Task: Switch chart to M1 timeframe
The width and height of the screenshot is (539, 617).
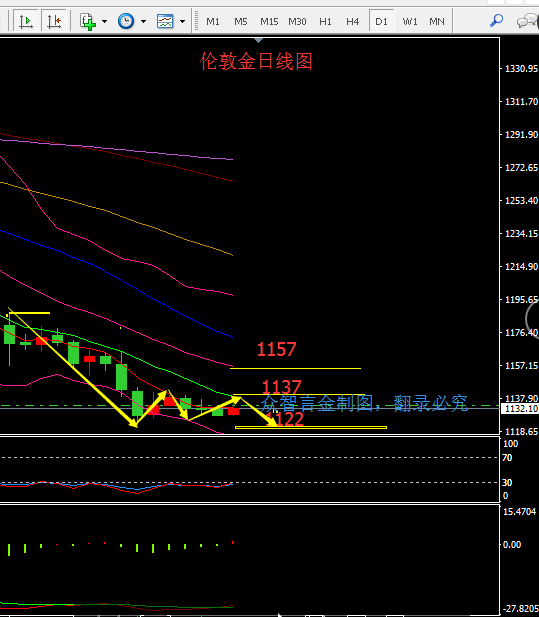Action: click(213, 22)
